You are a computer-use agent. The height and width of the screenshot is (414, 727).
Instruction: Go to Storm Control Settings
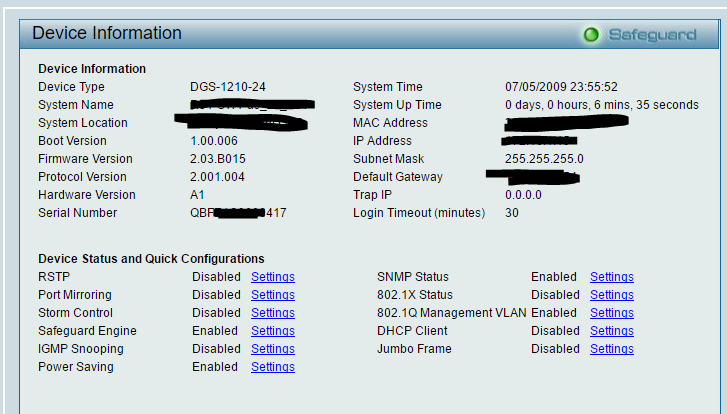pyautogui.click(x=272, y=313)
